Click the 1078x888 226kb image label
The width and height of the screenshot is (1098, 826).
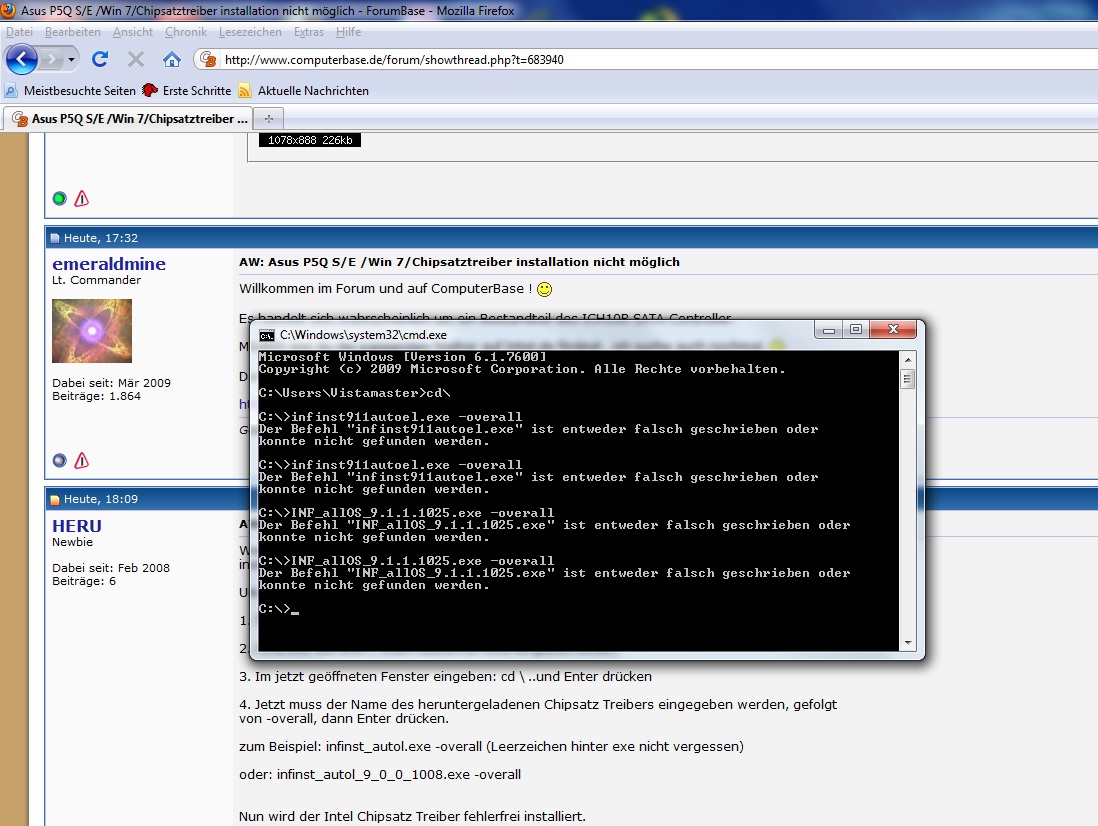tap(310, 140)
